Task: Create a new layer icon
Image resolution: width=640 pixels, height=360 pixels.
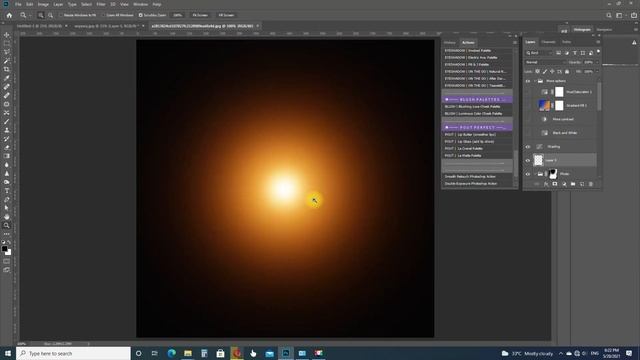Action: click(582, 184)
